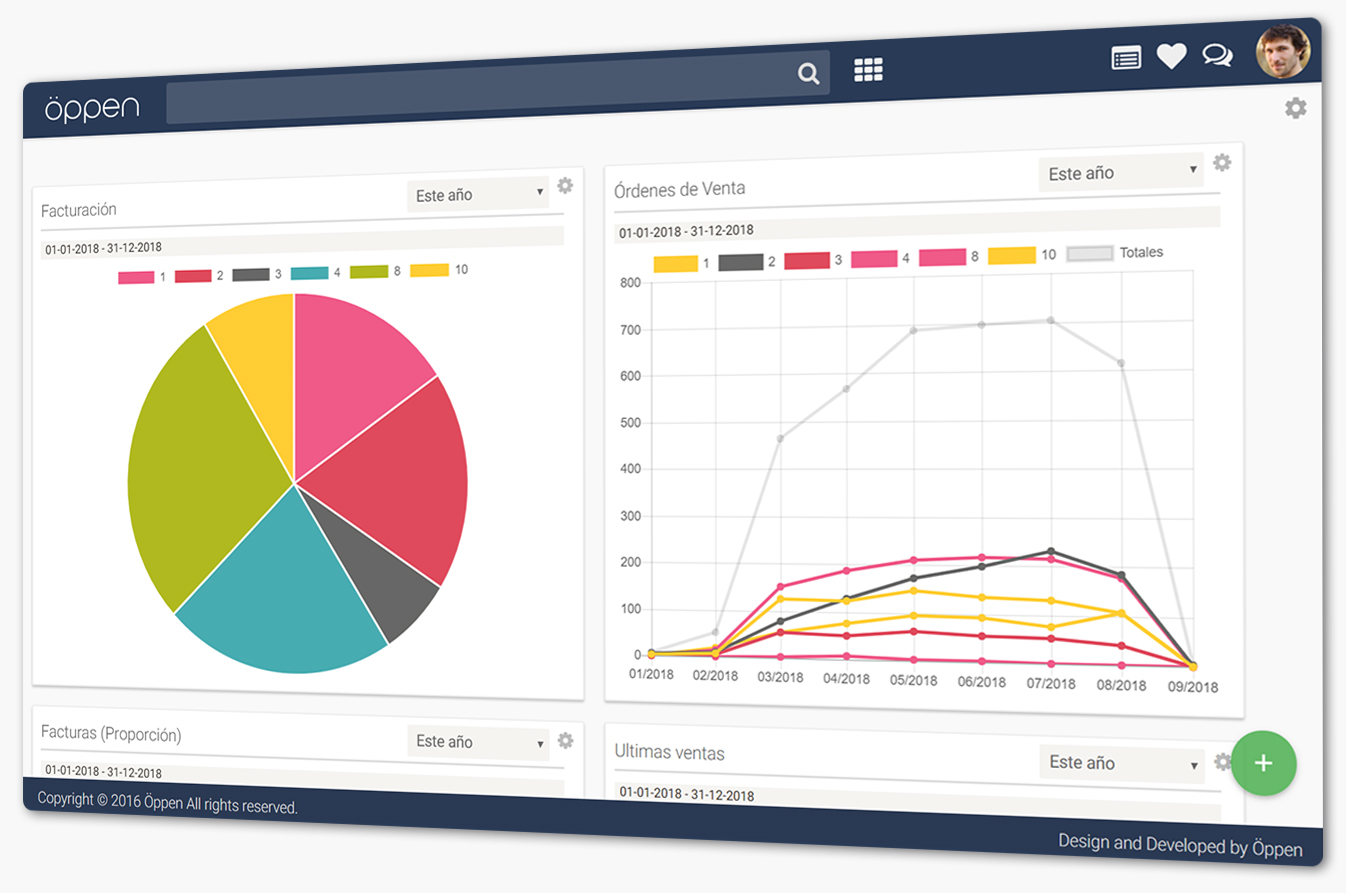Click the öppen logo in the header
The height and width of the screenshot is (893, 1346).
[91, 108]
